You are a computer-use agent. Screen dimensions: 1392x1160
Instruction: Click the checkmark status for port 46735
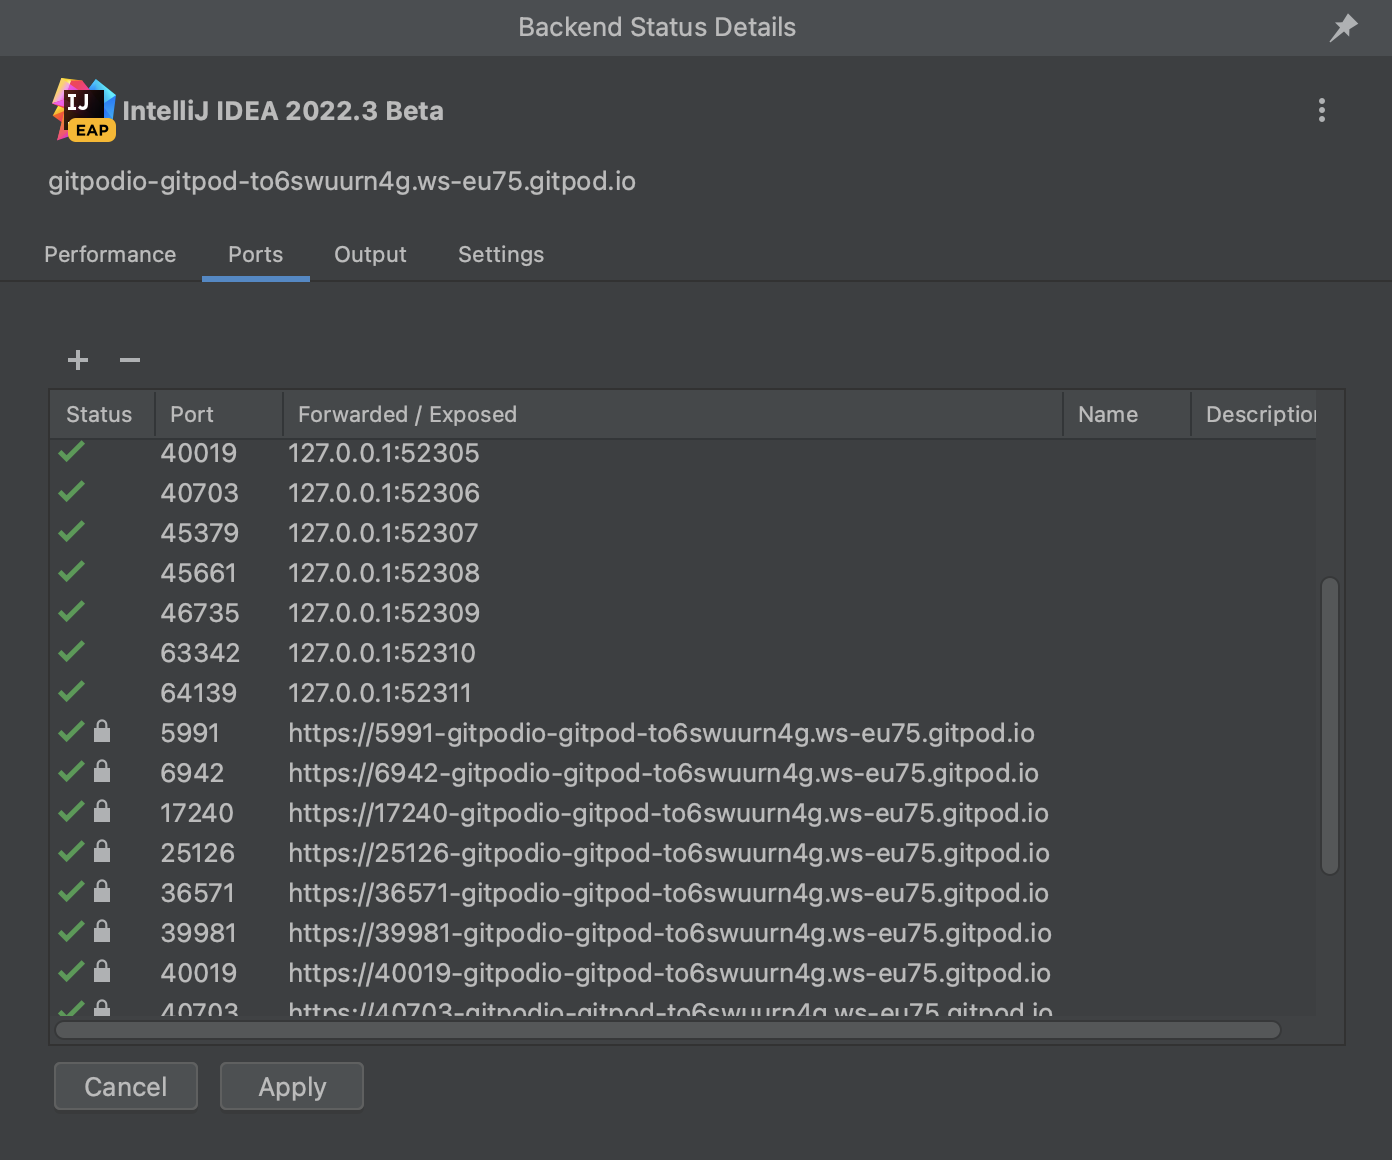71,612
